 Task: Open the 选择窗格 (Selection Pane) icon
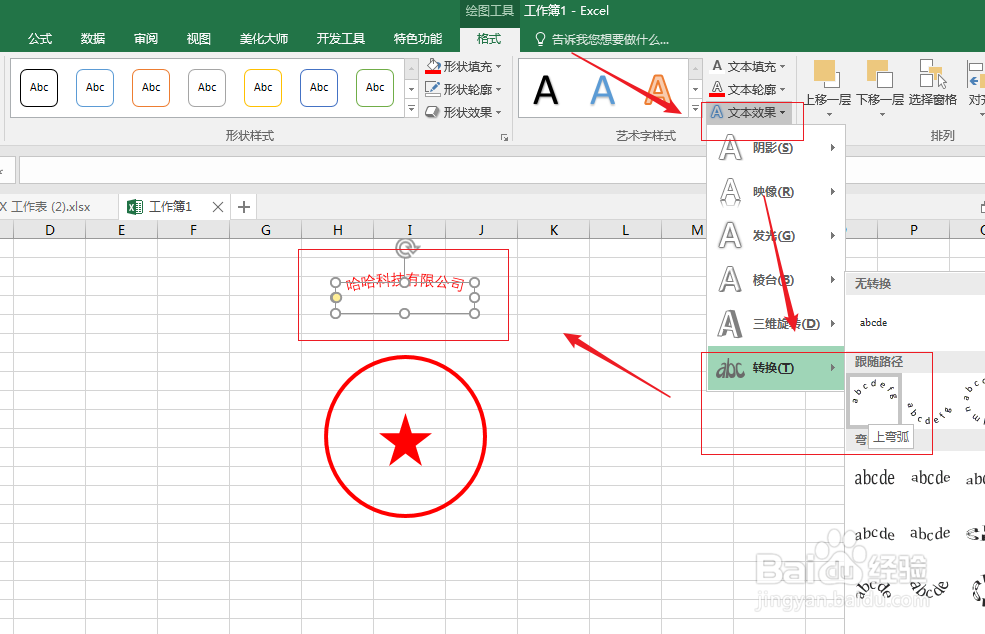point(931,80)
